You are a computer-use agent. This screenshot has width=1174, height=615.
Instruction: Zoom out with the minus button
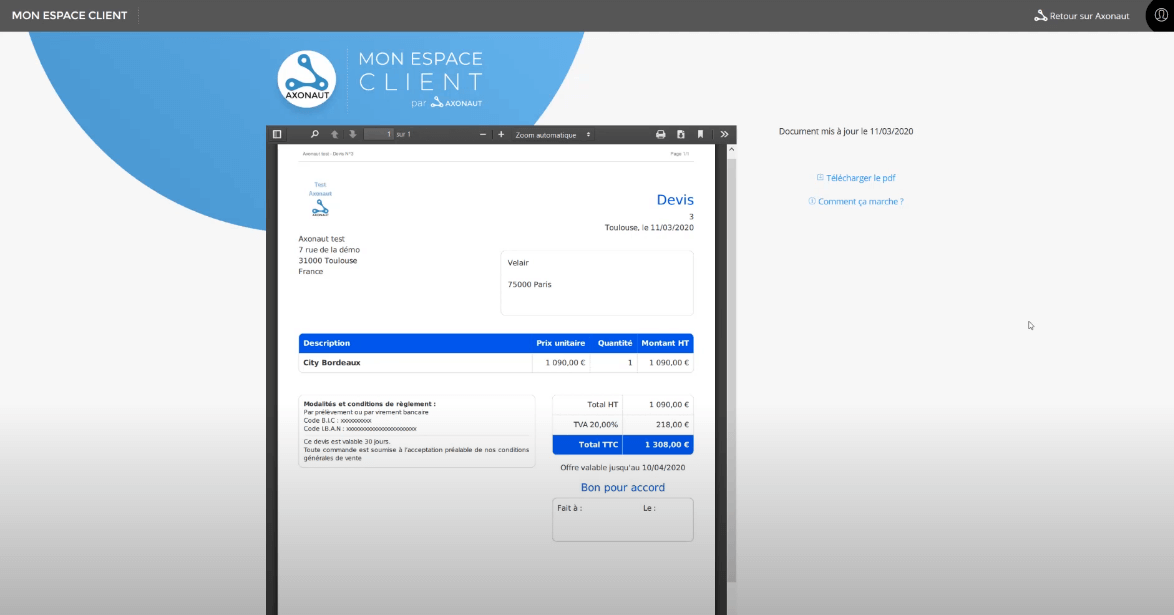(483, 134)
